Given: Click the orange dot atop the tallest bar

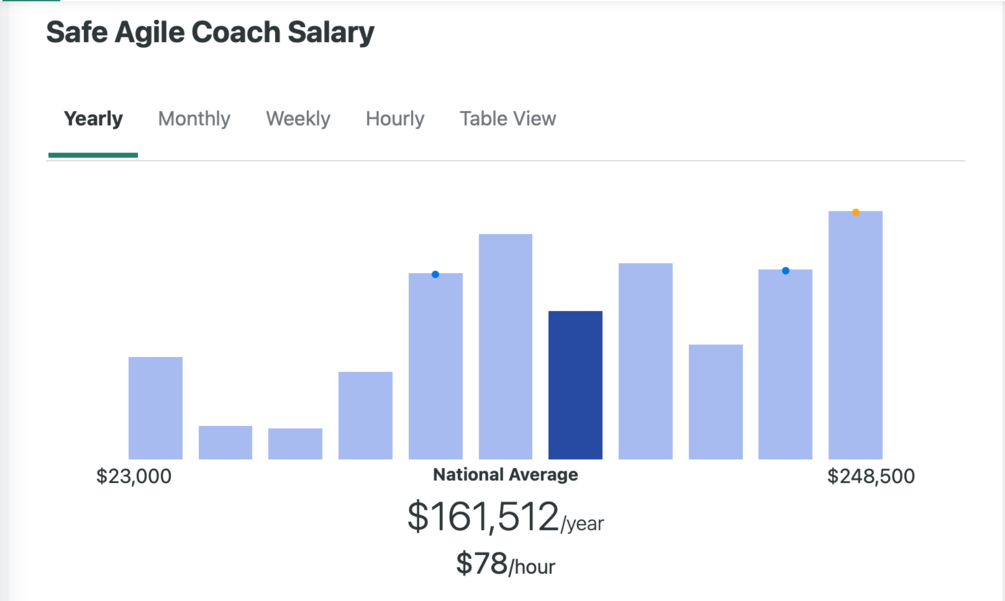Looking at the screenshot, I should pos(856,212).
